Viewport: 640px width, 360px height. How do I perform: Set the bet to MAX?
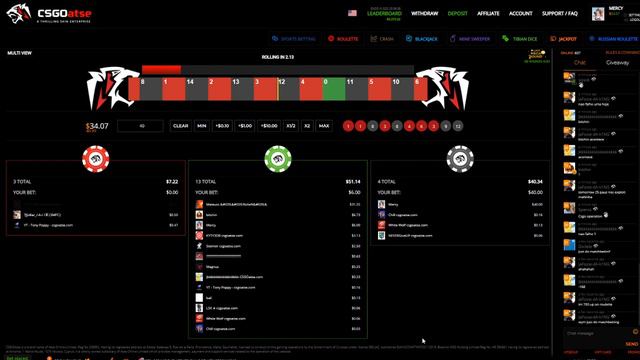pos(324,126)
